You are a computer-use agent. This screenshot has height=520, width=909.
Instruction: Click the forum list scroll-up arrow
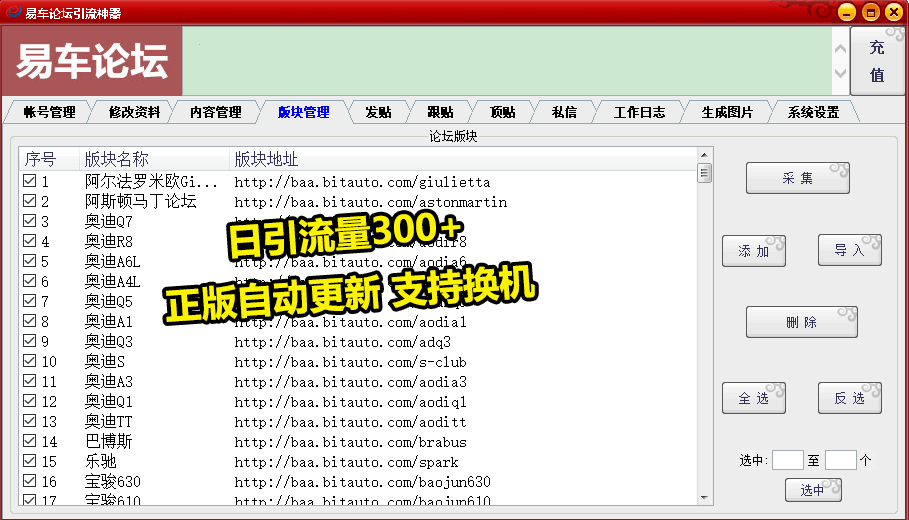tap(704, 155)
